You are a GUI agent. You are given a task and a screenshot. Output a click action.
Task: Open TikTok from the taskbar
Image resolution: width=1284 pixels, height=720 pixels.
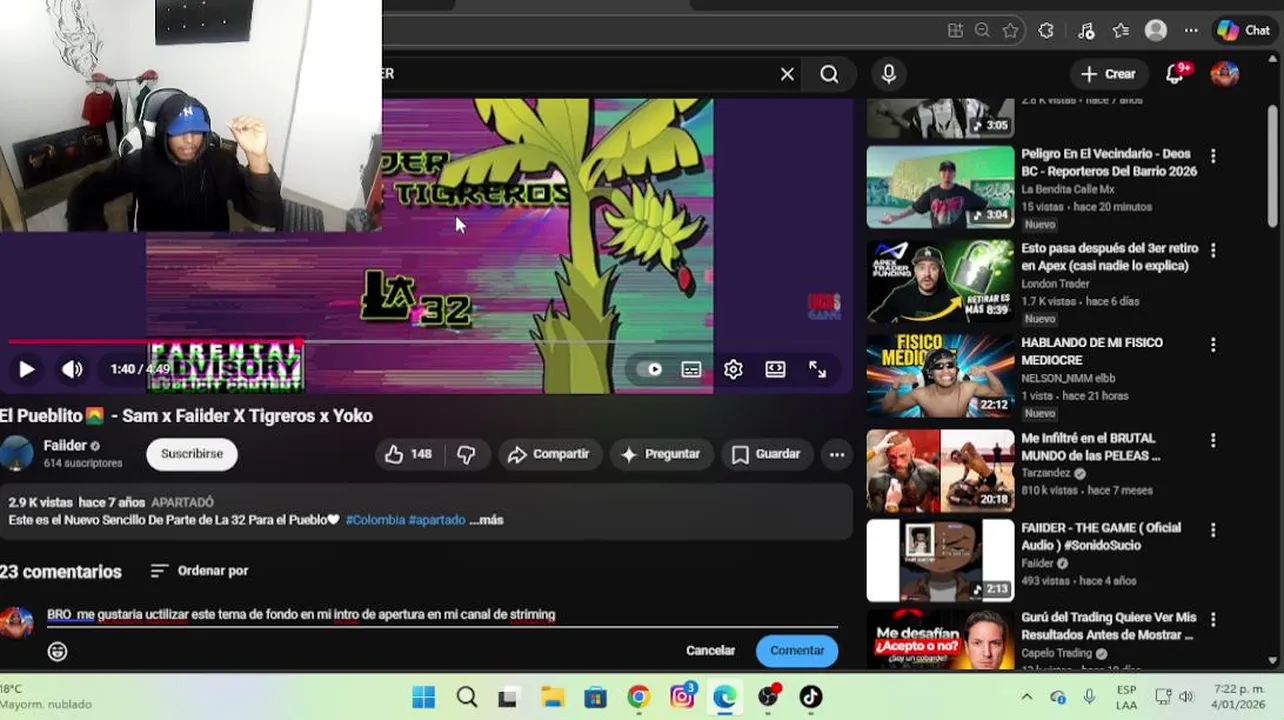811,697
